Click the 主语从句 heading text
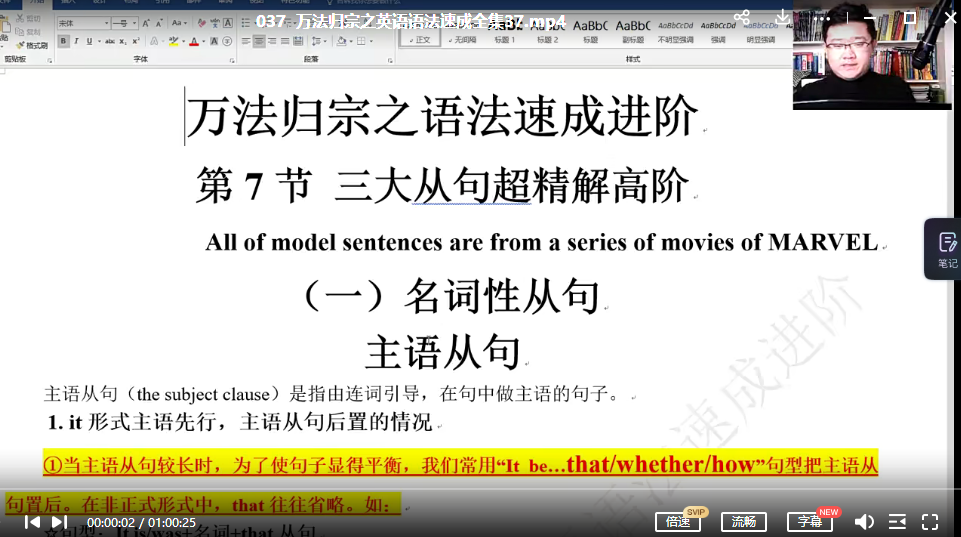 pos(443,352)
